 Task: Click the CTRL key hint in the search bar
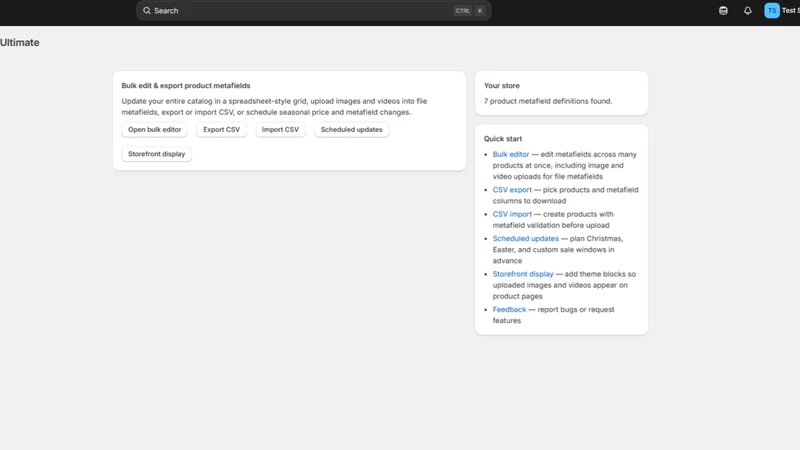pyautogui.click(x=463, y=11)
